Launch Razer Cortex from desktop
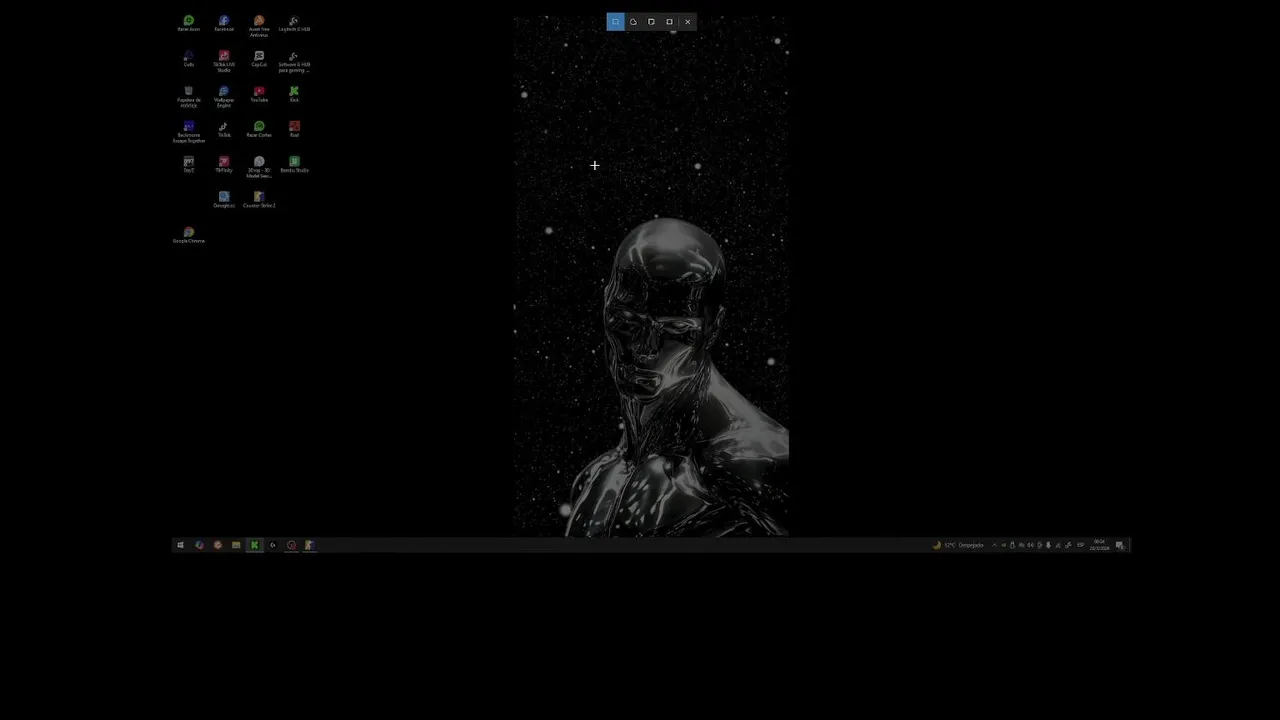This screenshot has width=1280, height=720. point(259,129)
